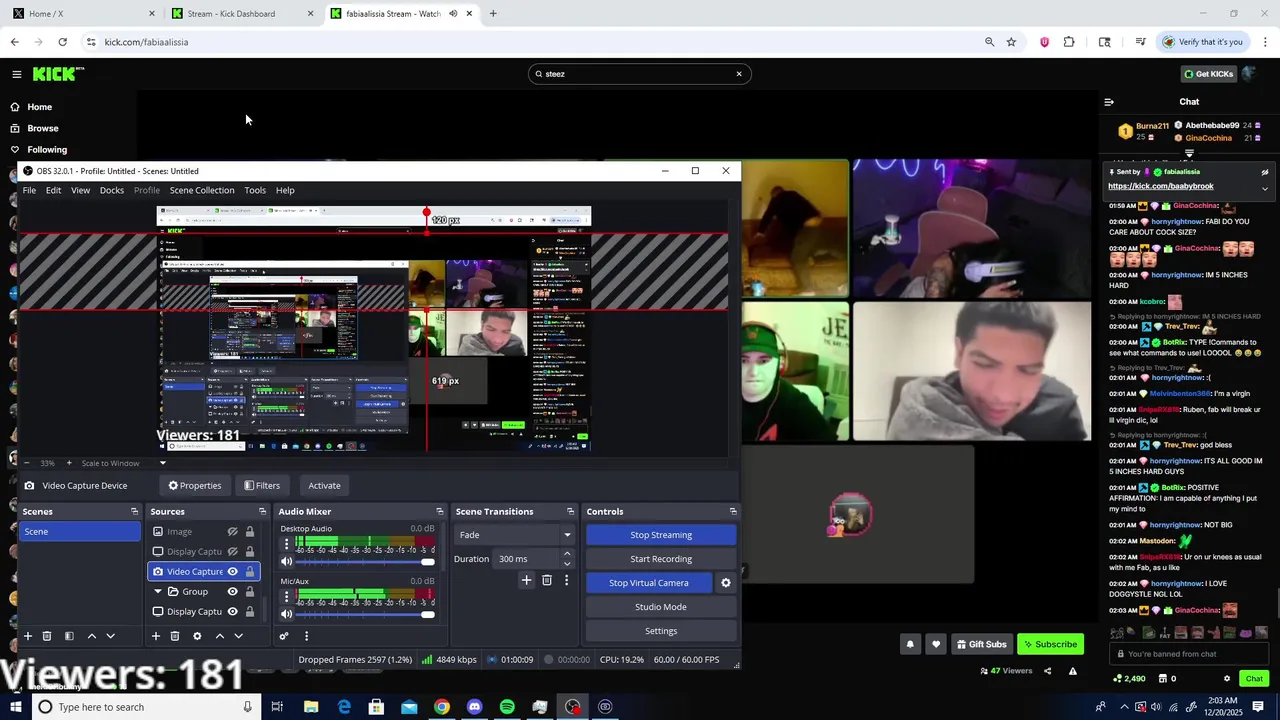This screenshot has width=1280, height=720.
Task: Open the Scene Collection menu
Action: coord(202,190)
